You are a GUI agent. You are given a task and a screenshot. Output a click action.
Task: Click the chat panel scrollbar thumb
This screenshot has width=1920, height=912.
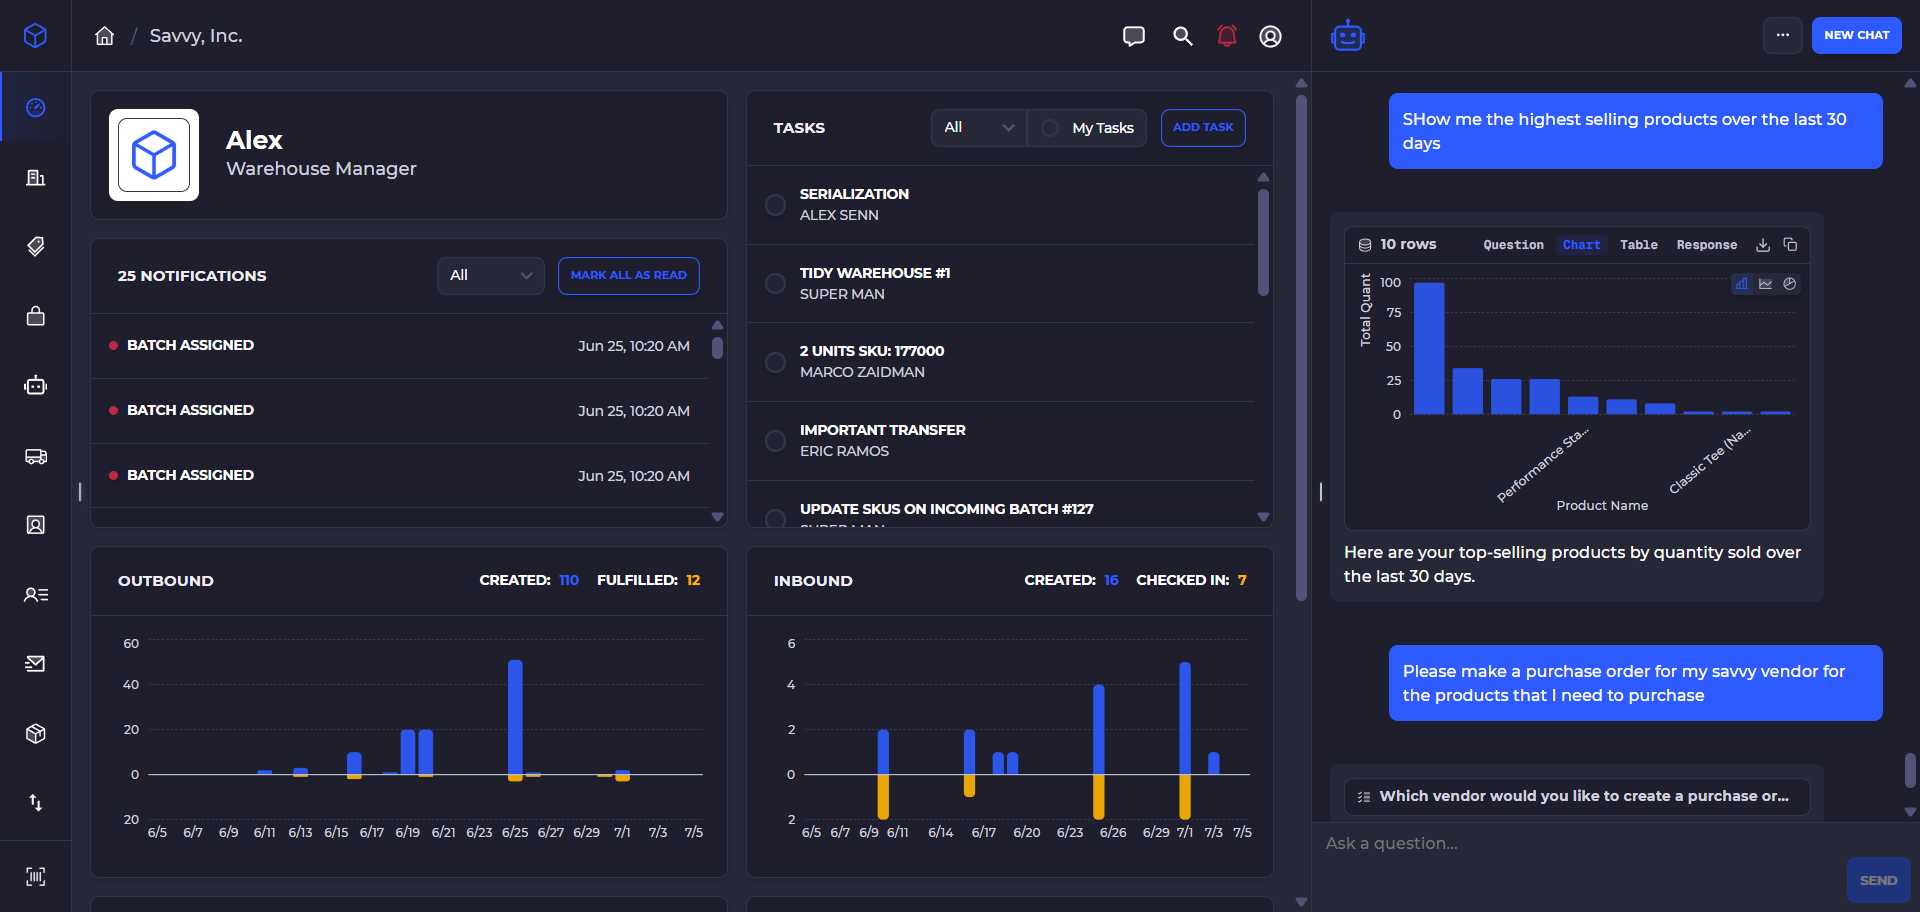pyautogui.click(x=1910, y=770)
